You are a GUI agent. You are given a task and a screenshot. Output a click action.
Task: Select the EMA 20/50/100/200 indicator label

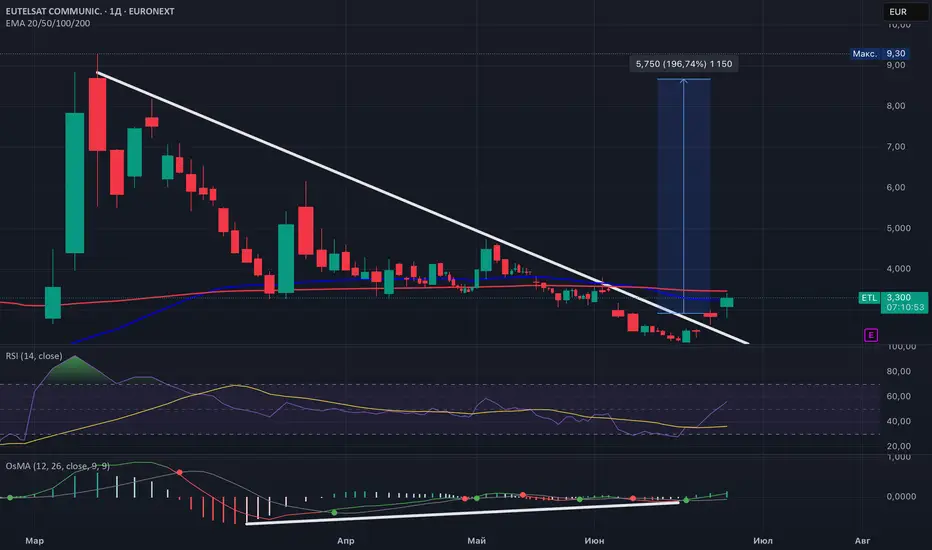pyautogui.click(x=48, y=23)
